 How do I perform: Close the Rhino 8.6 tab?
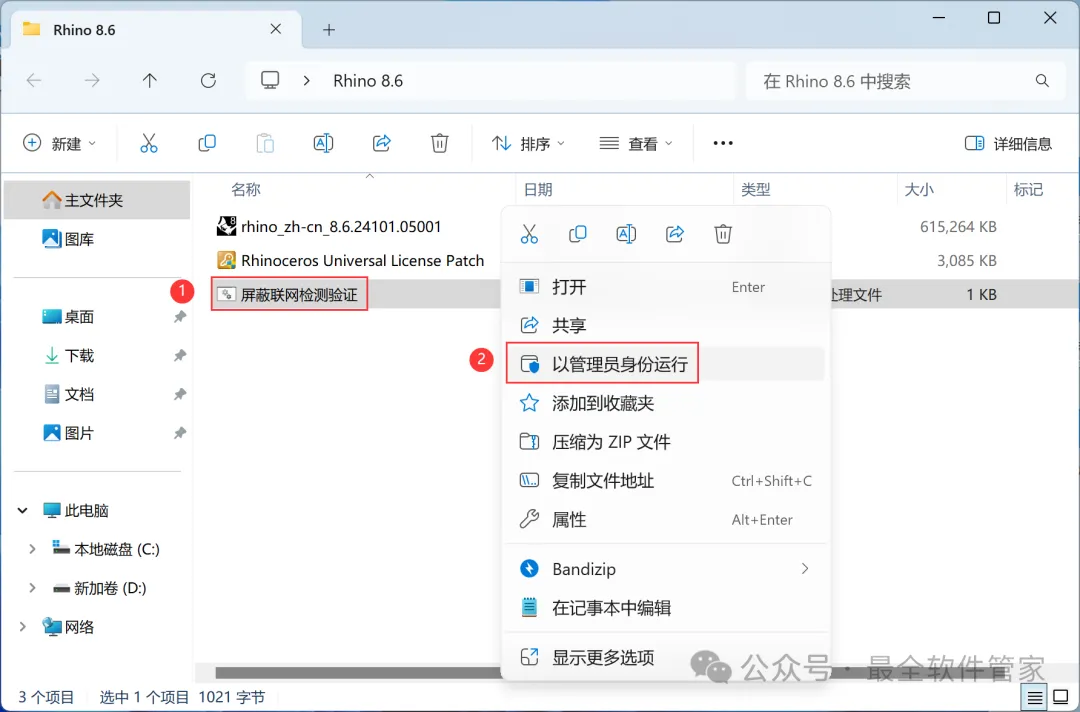pyautogui.click(x=276, y=29)
